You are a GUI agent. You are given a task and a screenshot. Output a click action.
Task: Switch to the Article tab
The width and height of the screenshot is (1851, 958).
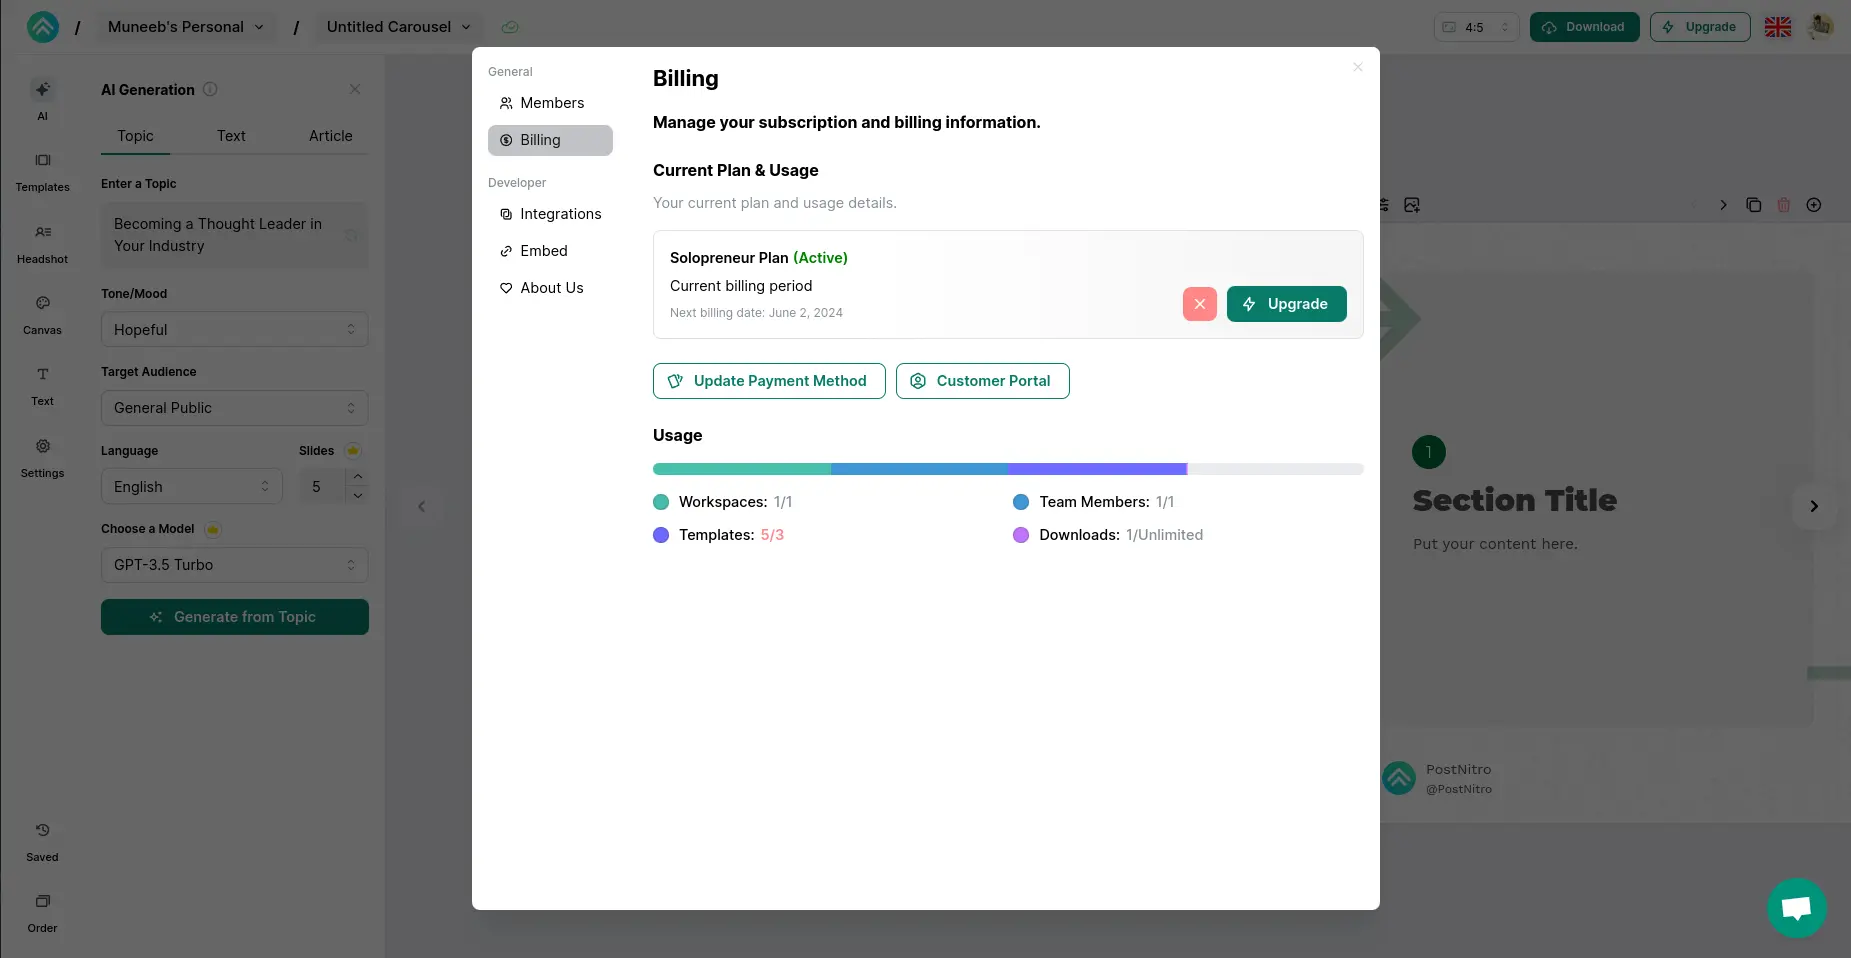coord(330,136)
